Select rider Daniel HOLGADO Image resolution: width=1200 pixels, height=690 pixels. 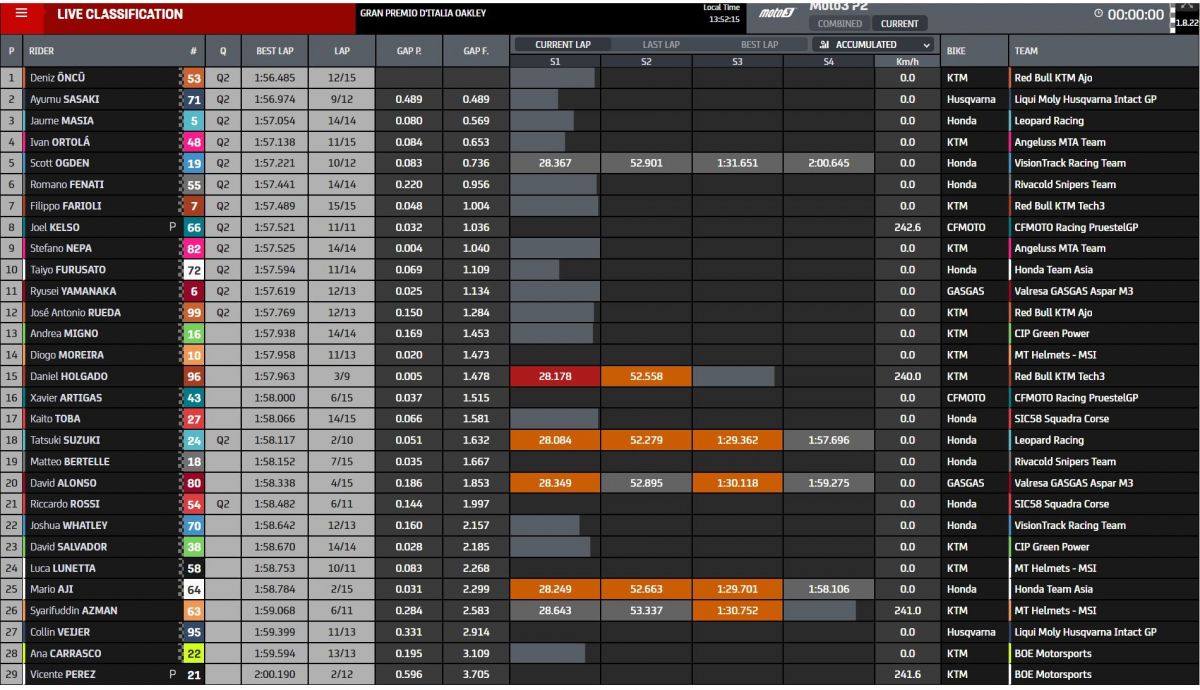tap(69, 376)
